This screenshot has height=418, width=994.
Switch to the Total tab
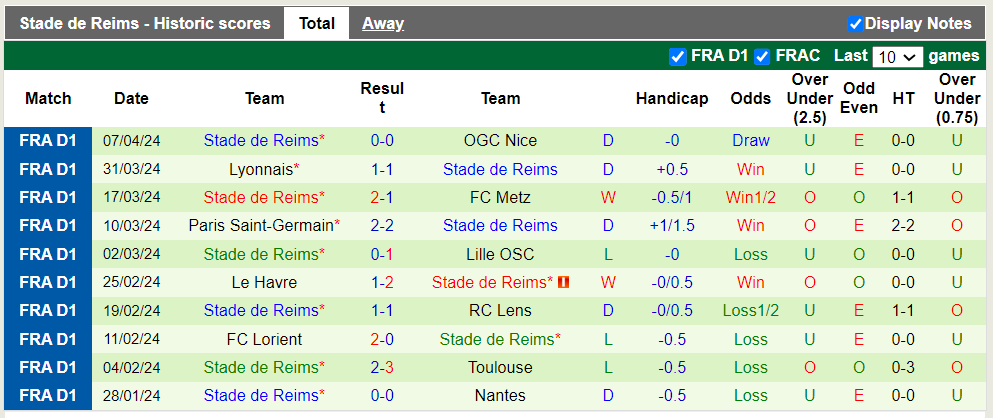click(316, 23)
